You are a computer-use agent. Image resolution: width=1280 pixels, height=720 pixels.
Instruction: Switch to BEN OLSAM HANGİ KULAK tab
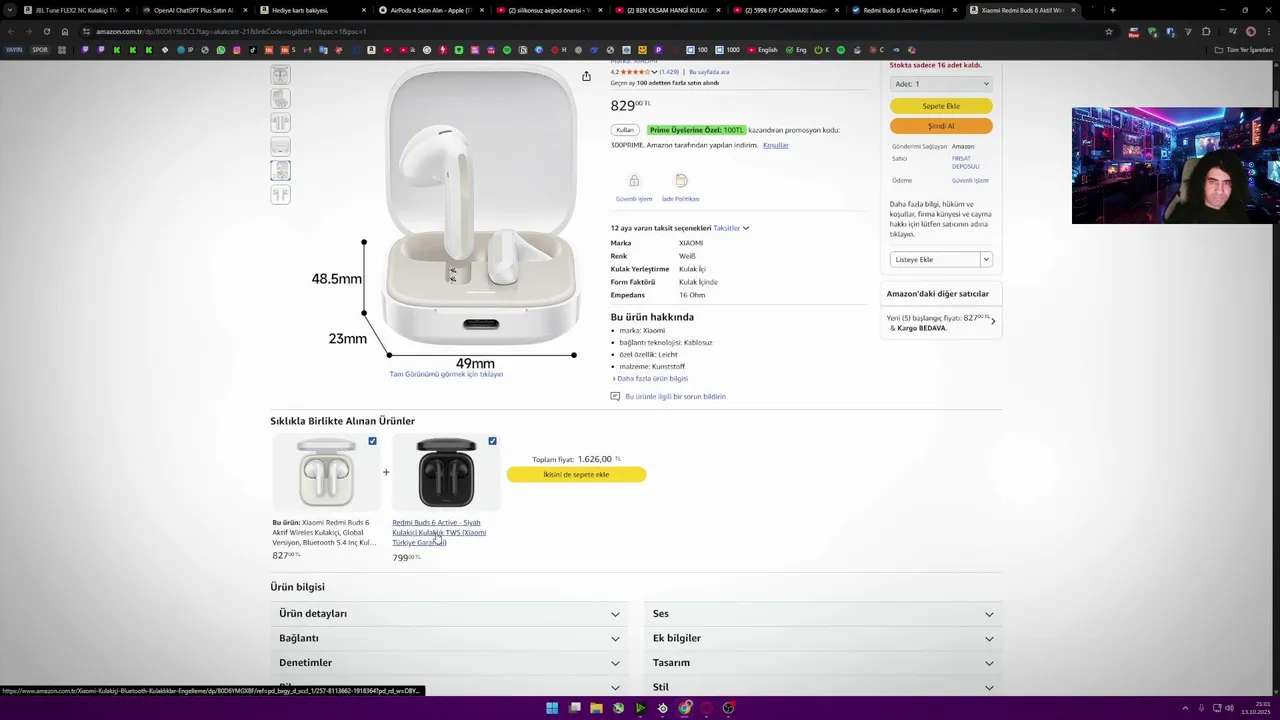[x=667, y=10]
